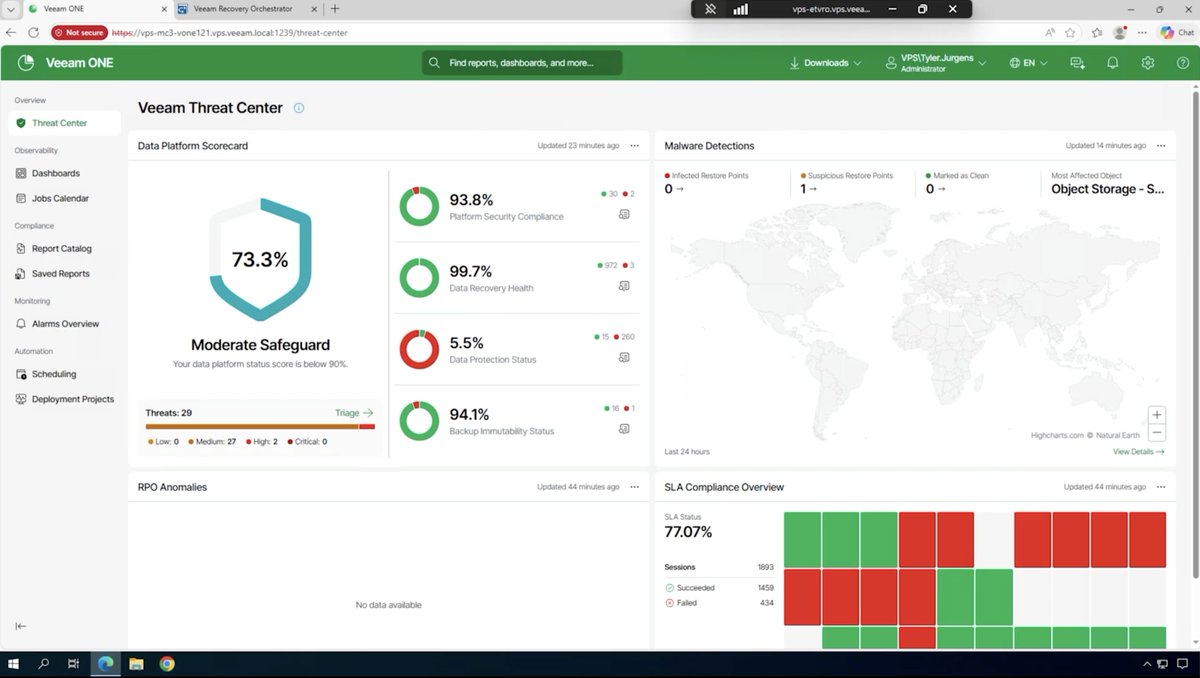Image resolution: width=1200 pixels, height=678 pixels.
Task: Click info icon next to Veeam Threat Center
Action: click(x=299, y=108)
